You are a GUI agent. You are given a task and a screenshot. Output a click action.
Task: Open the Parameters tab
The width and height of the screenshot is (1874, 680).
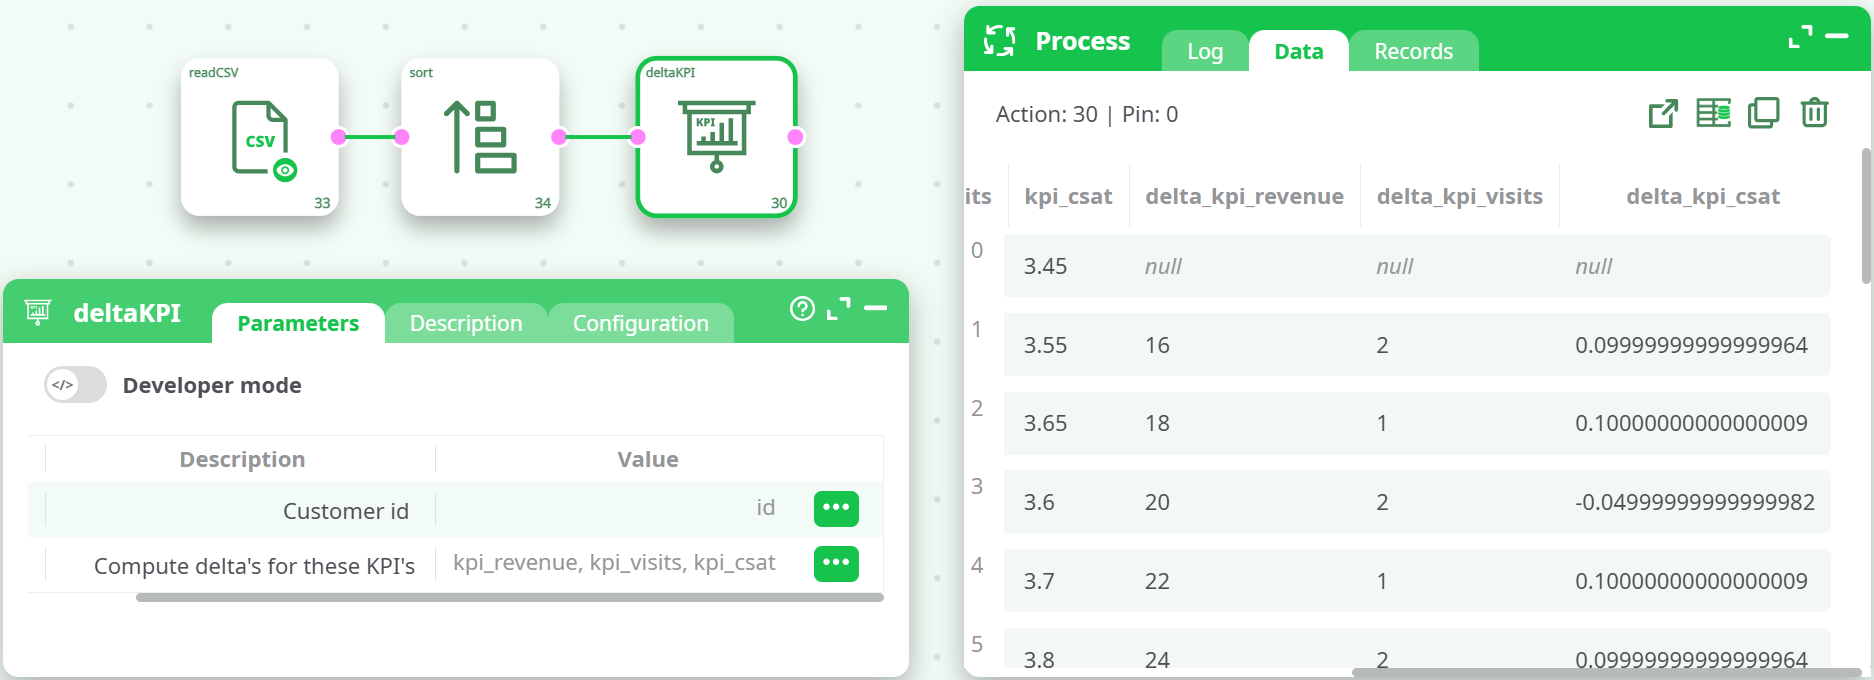click(x=298, y=323)
